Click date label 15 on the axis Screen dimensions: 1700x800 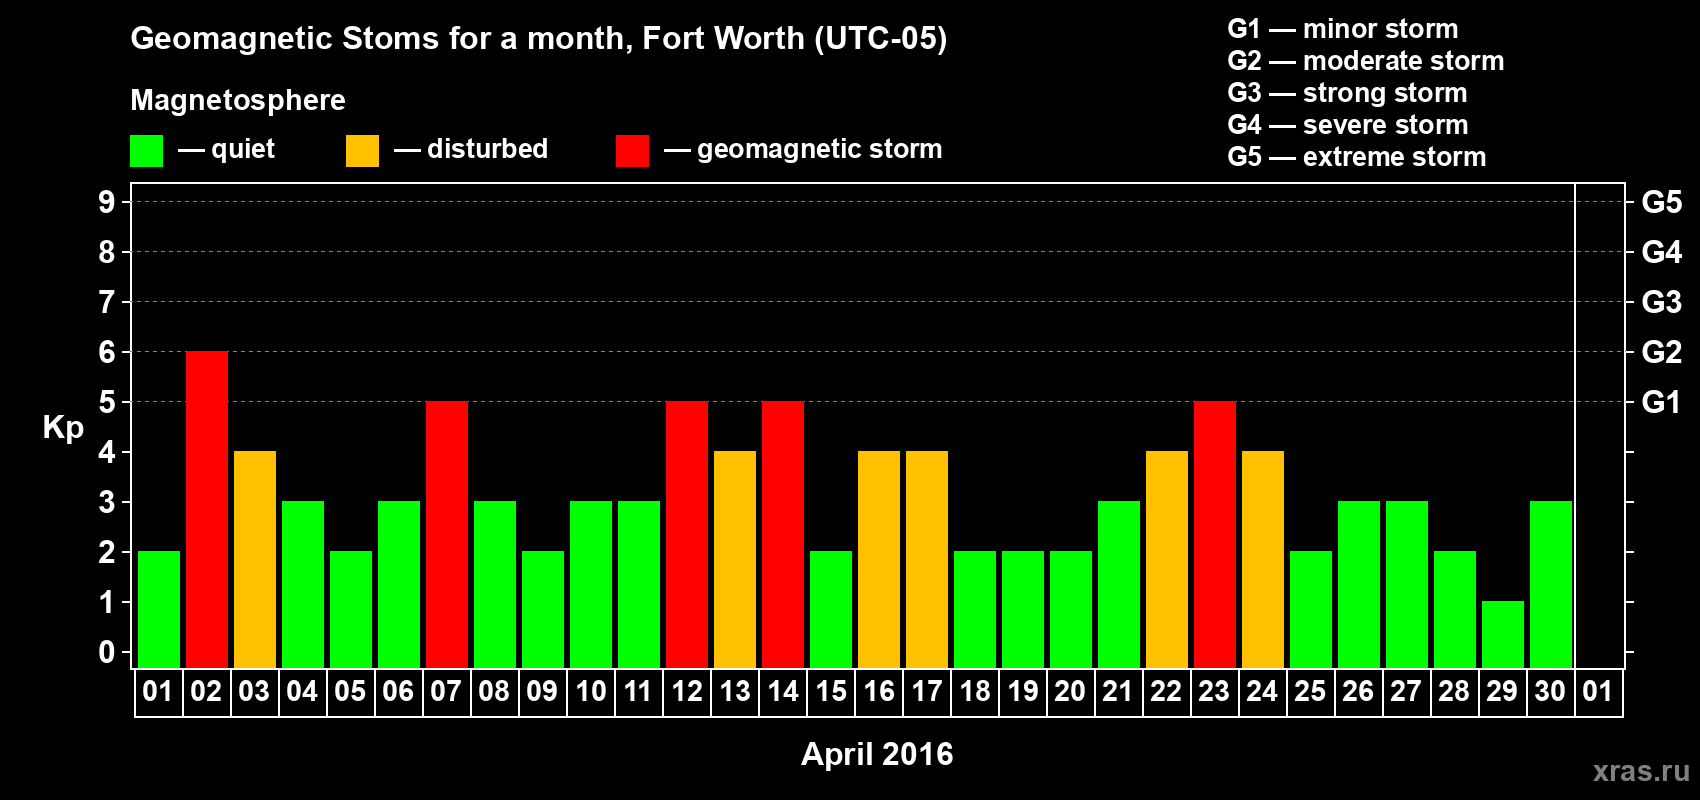pyautogui.click(x=830, y=692)
